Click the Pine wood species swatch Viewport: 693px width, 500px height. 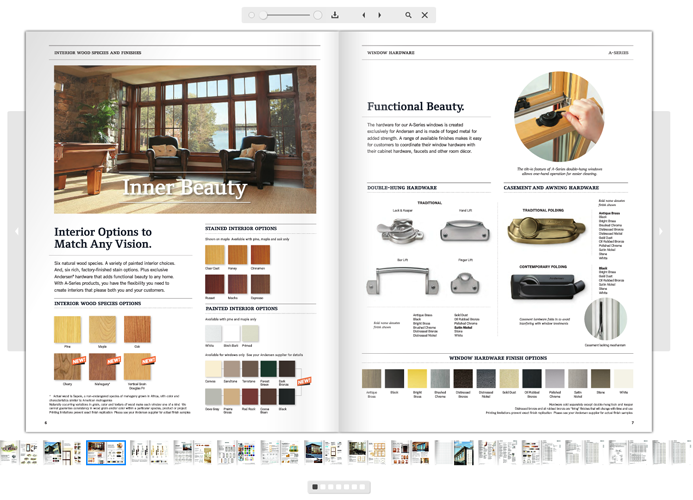[x=67, y=329]
